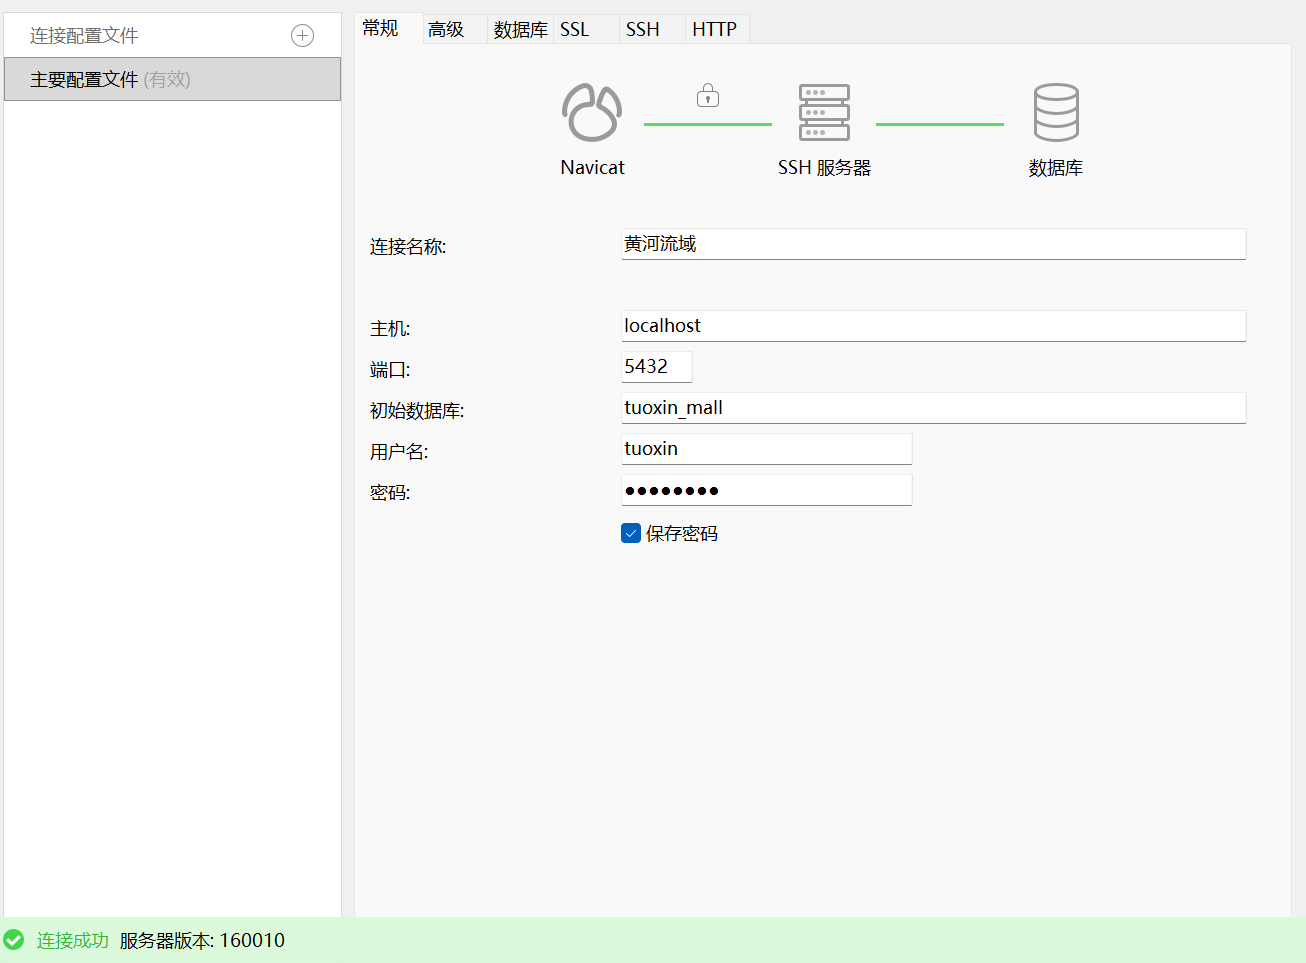1306x963 pixels.
Task: Click the 用户名 field with tuoxin
Action: point(767,449)
